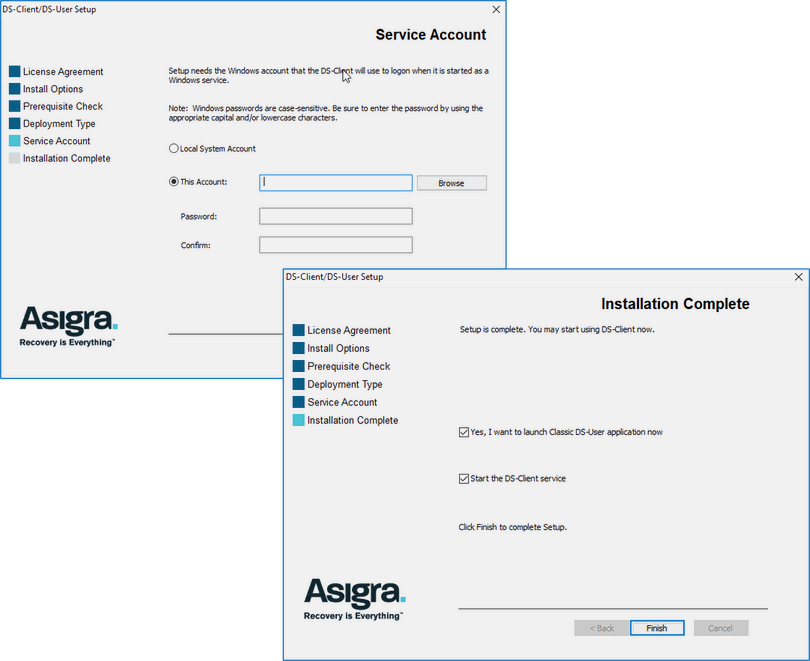Click 'Setup is complete' message text
810x661 pixels.
(557, 329)
